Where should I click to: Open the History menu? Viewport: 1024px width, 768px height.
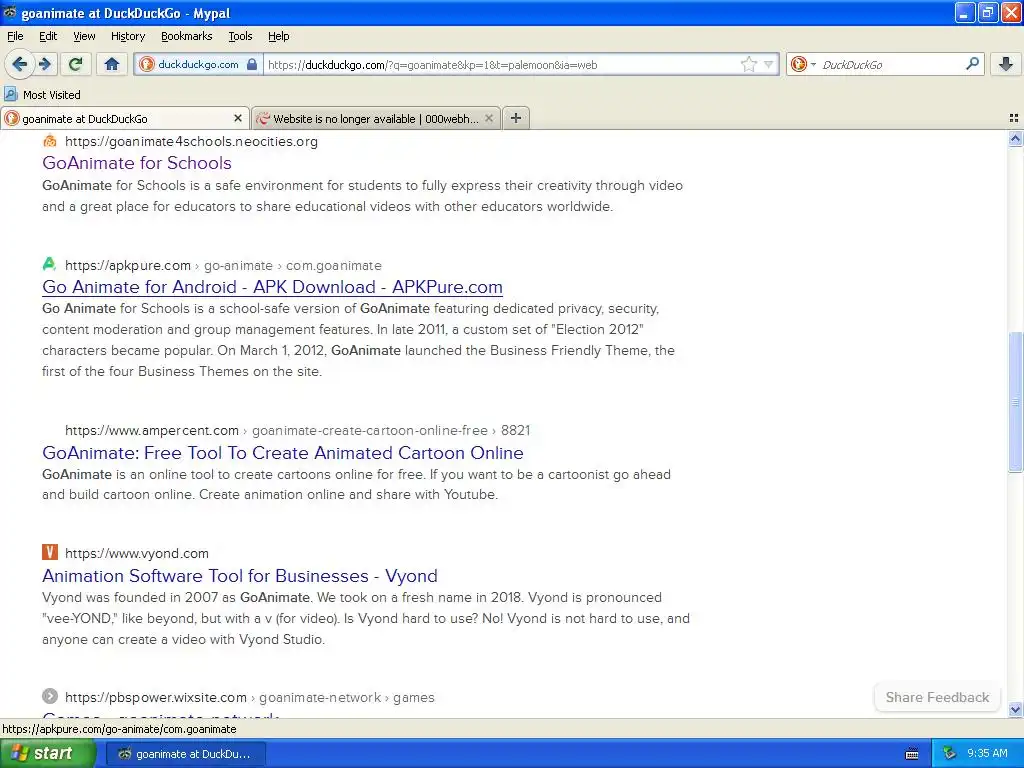127,36
